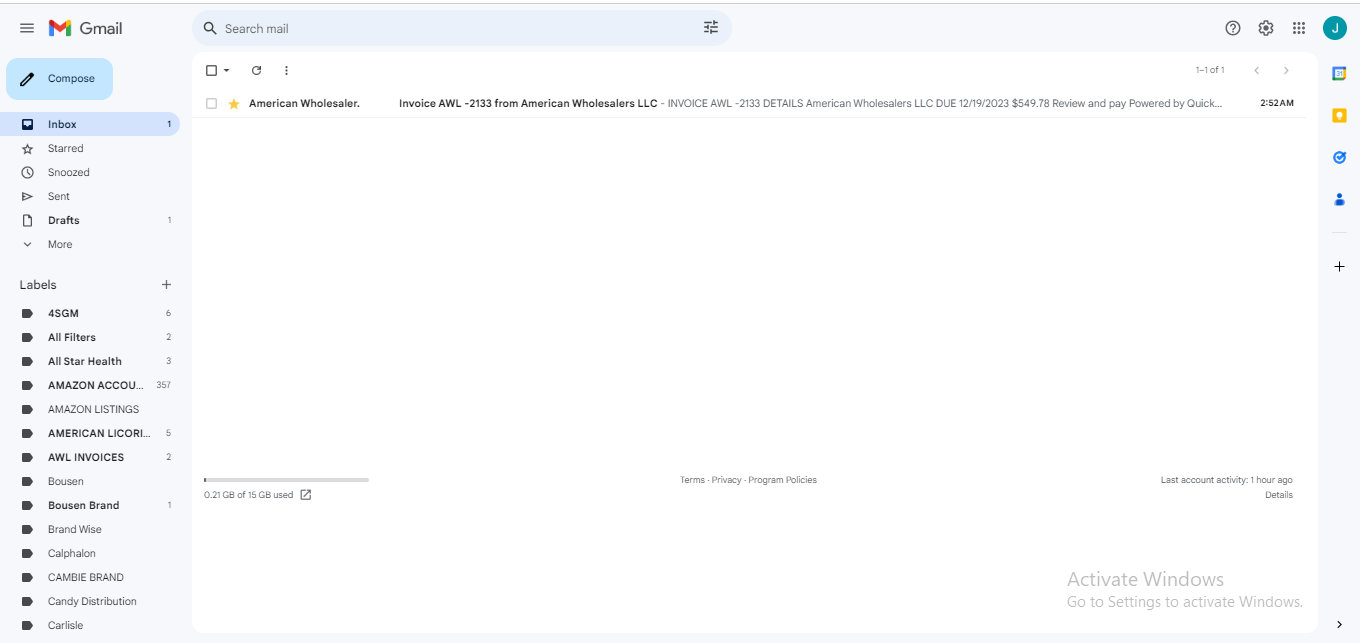Tick the select-all checkbox

point(211,70)
